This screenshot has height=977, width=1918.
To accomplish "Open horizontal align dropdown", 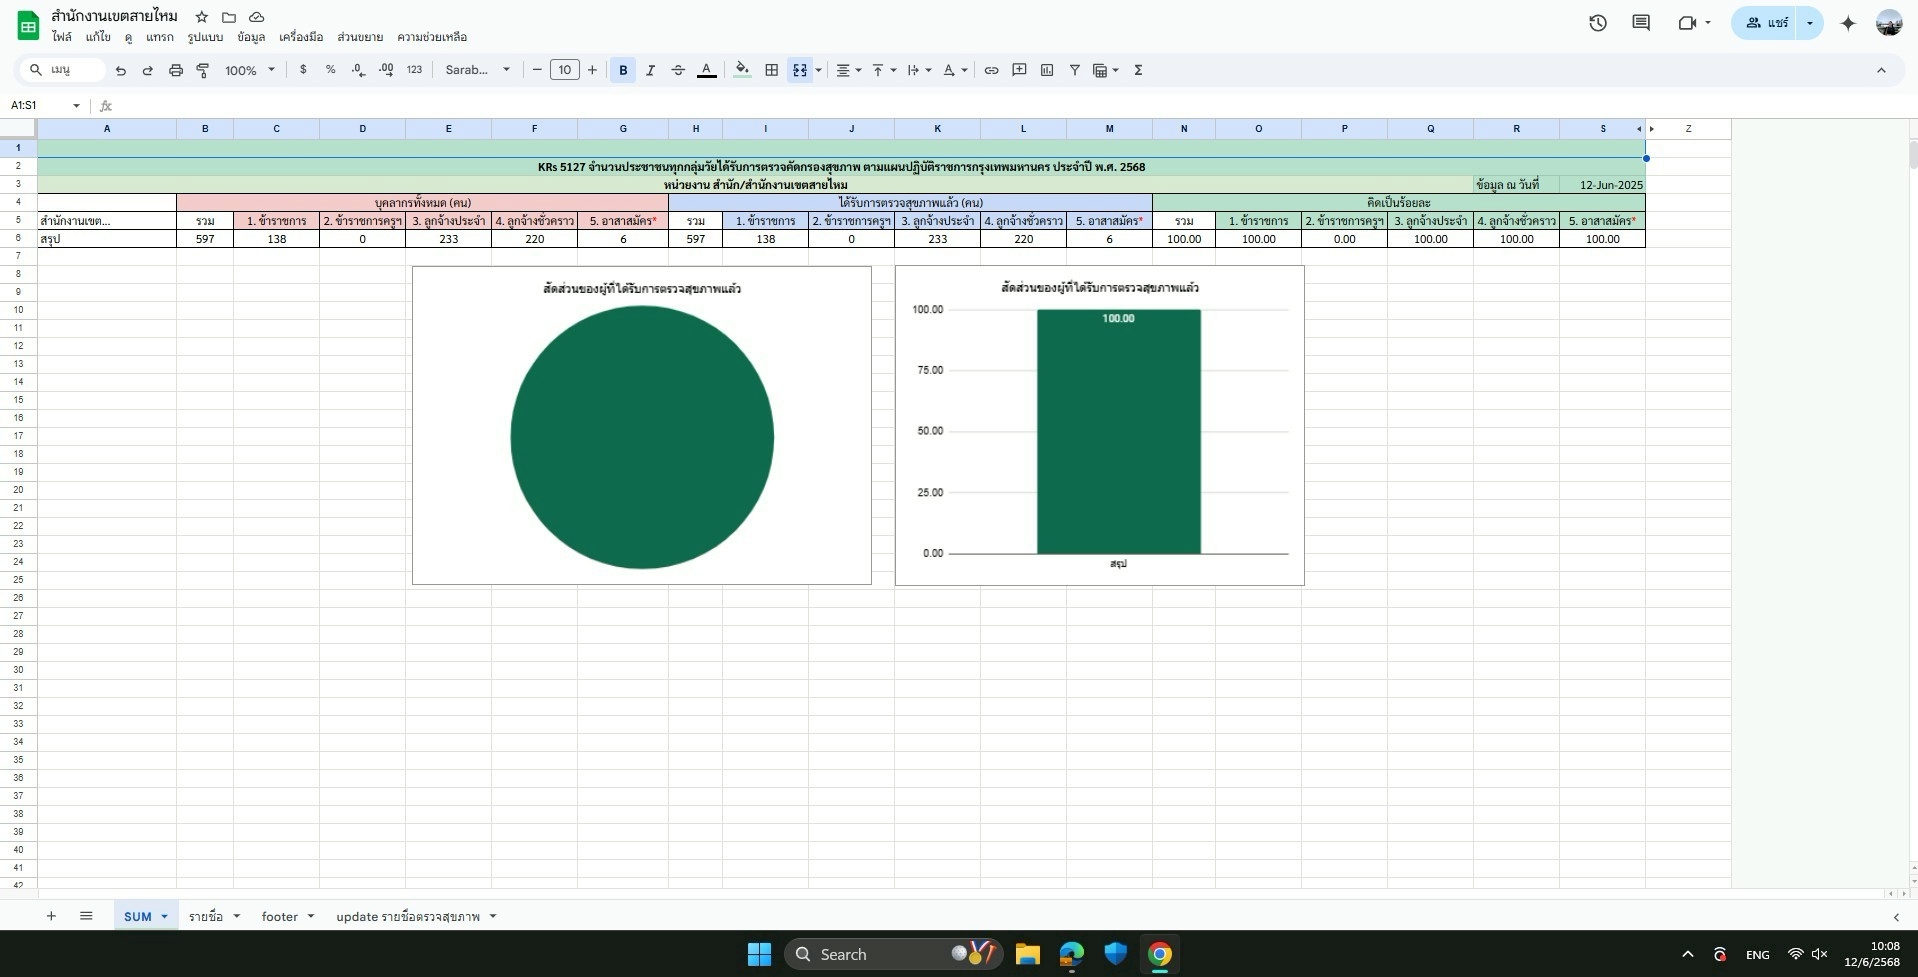I will pyautogui.click(x=849, y=70).
